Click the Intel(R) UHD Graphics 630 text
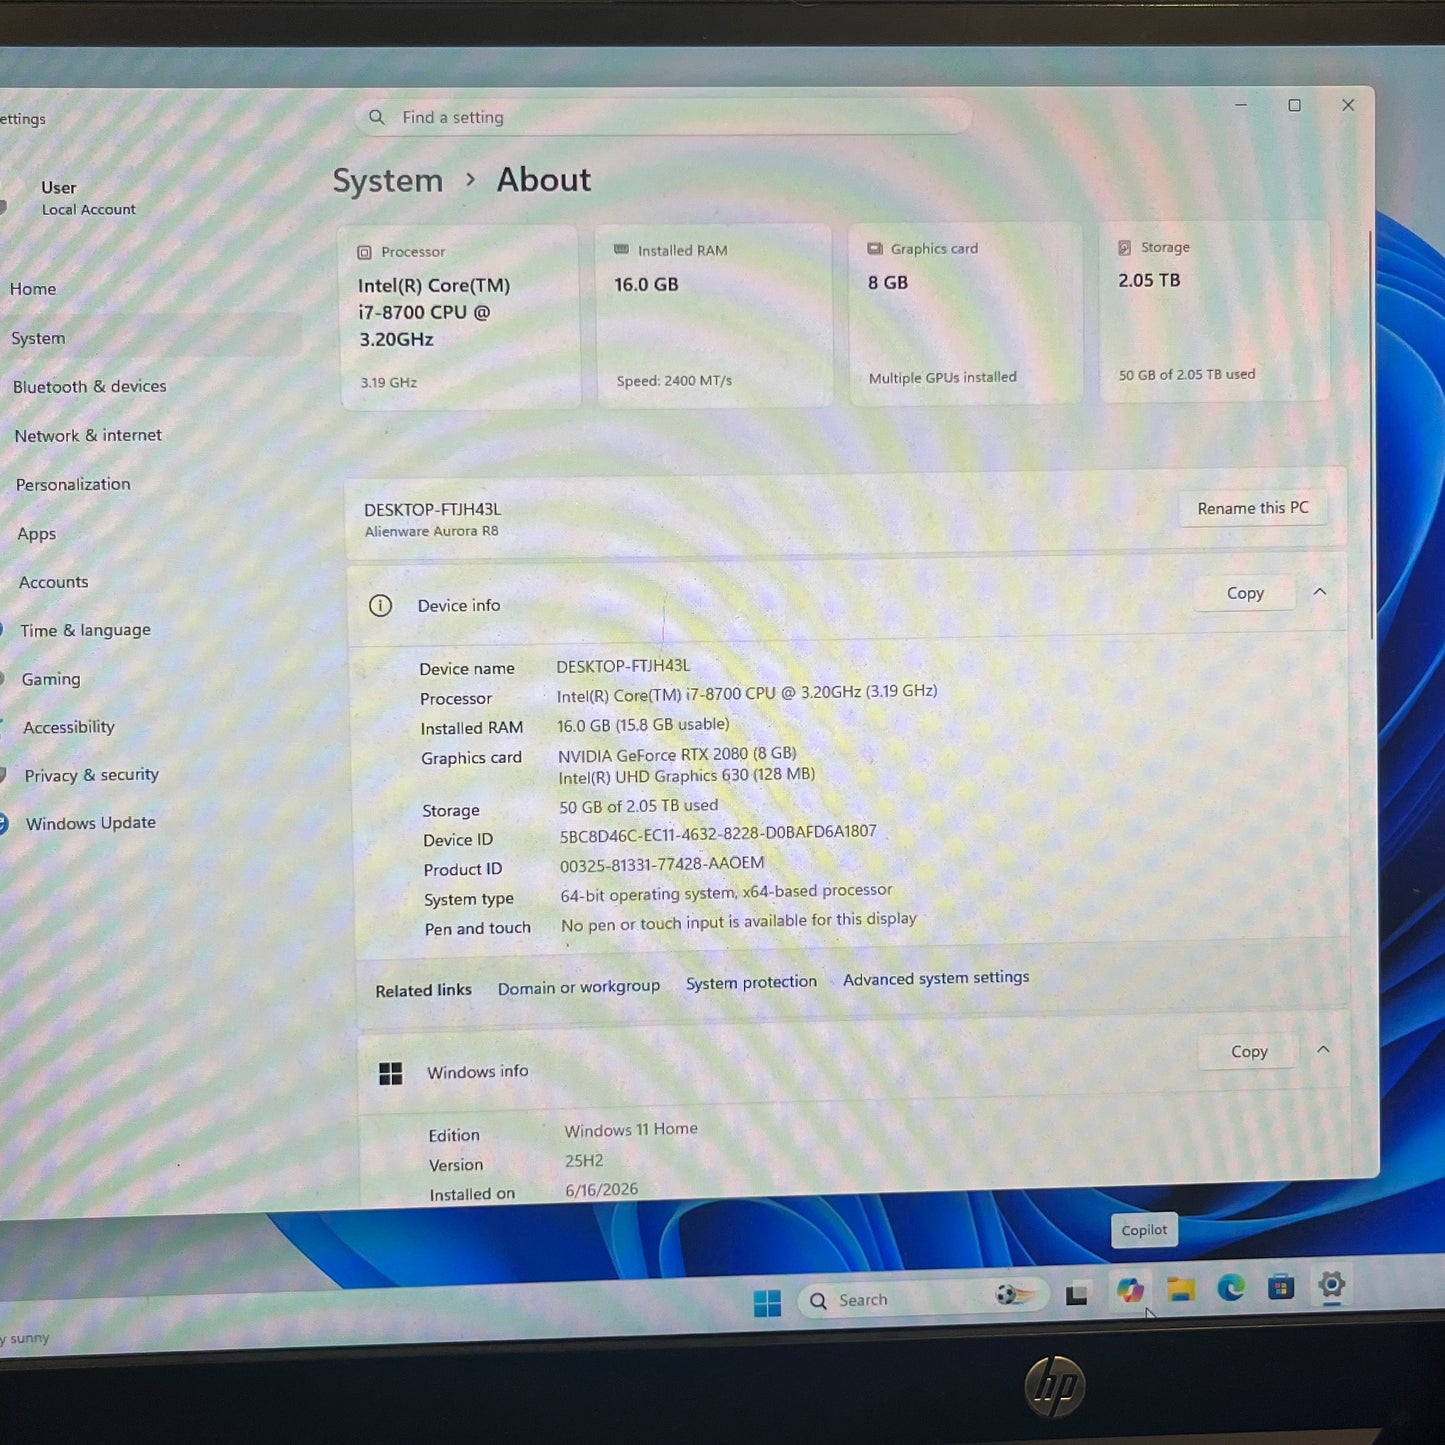Viewport: 1445px width, 1445px height. pyautogui.click(x=686, y=776)
